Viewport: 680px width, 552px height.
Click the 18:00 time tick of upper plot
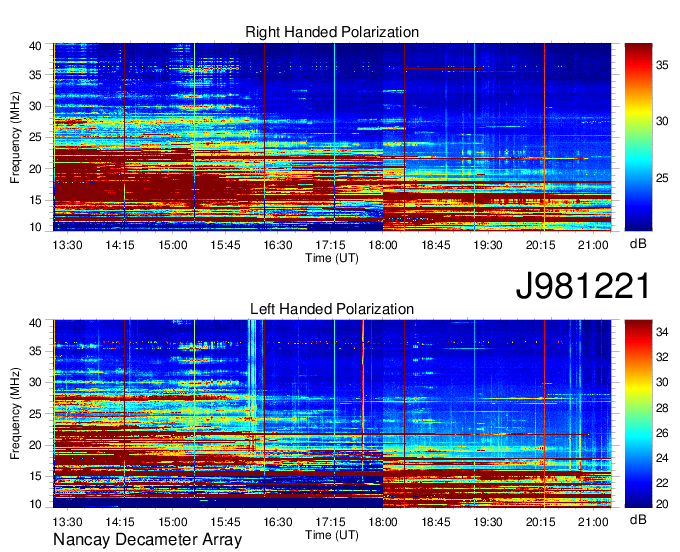coord(383,245)
